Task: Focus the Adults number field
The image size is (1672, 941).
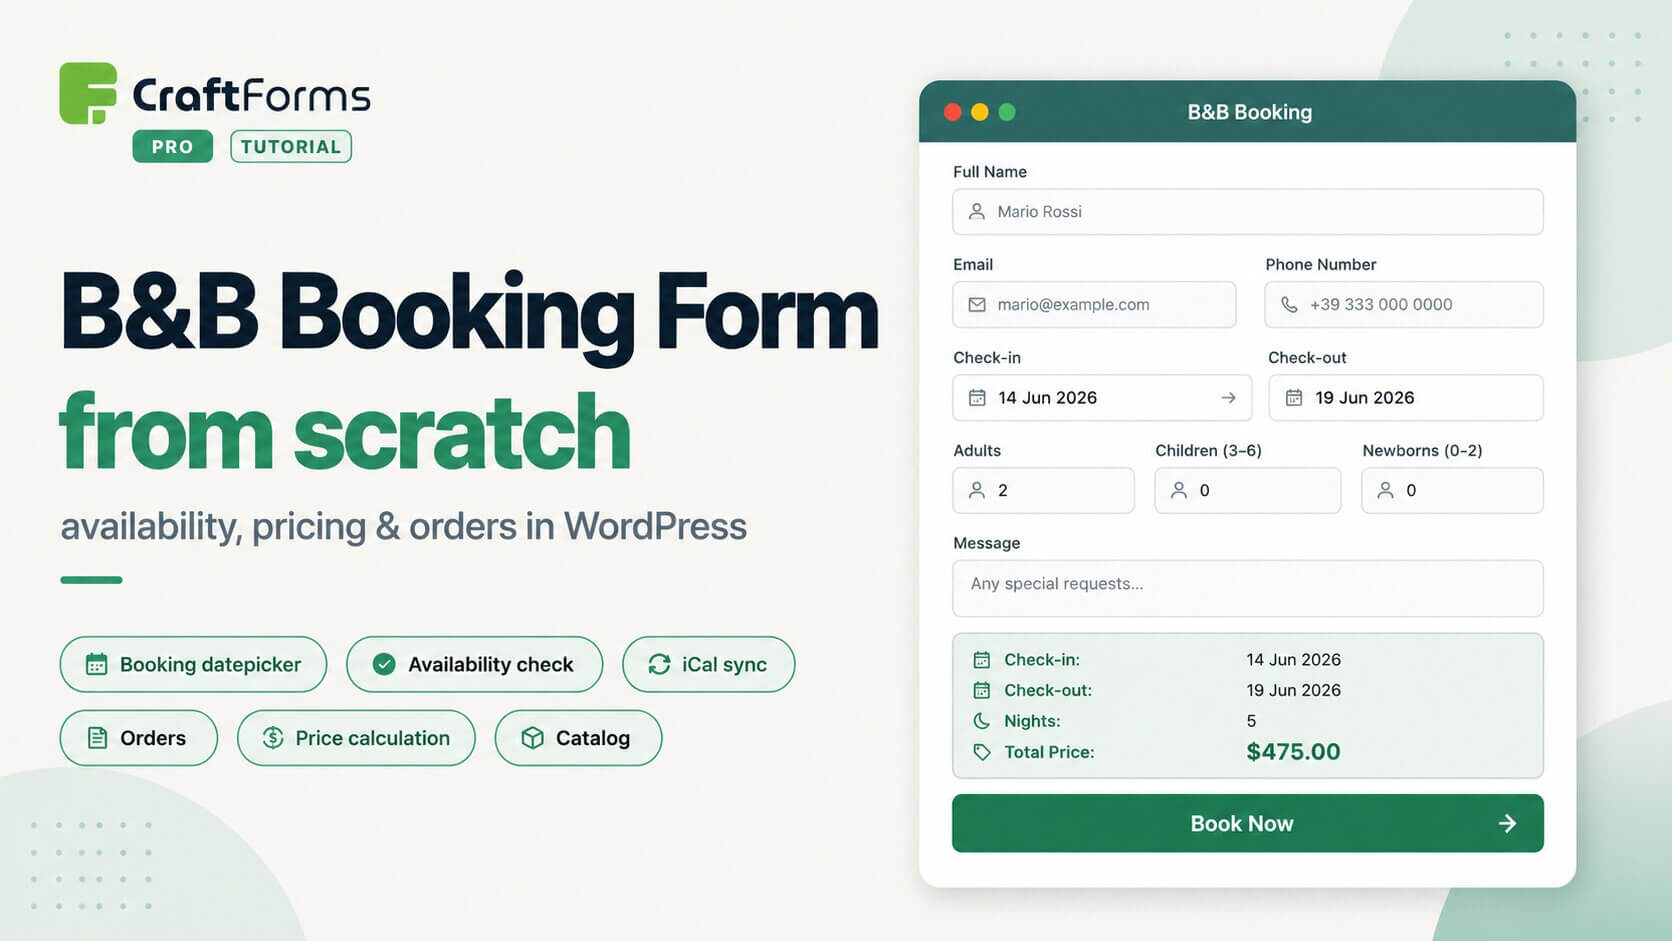Action: 1044,490
